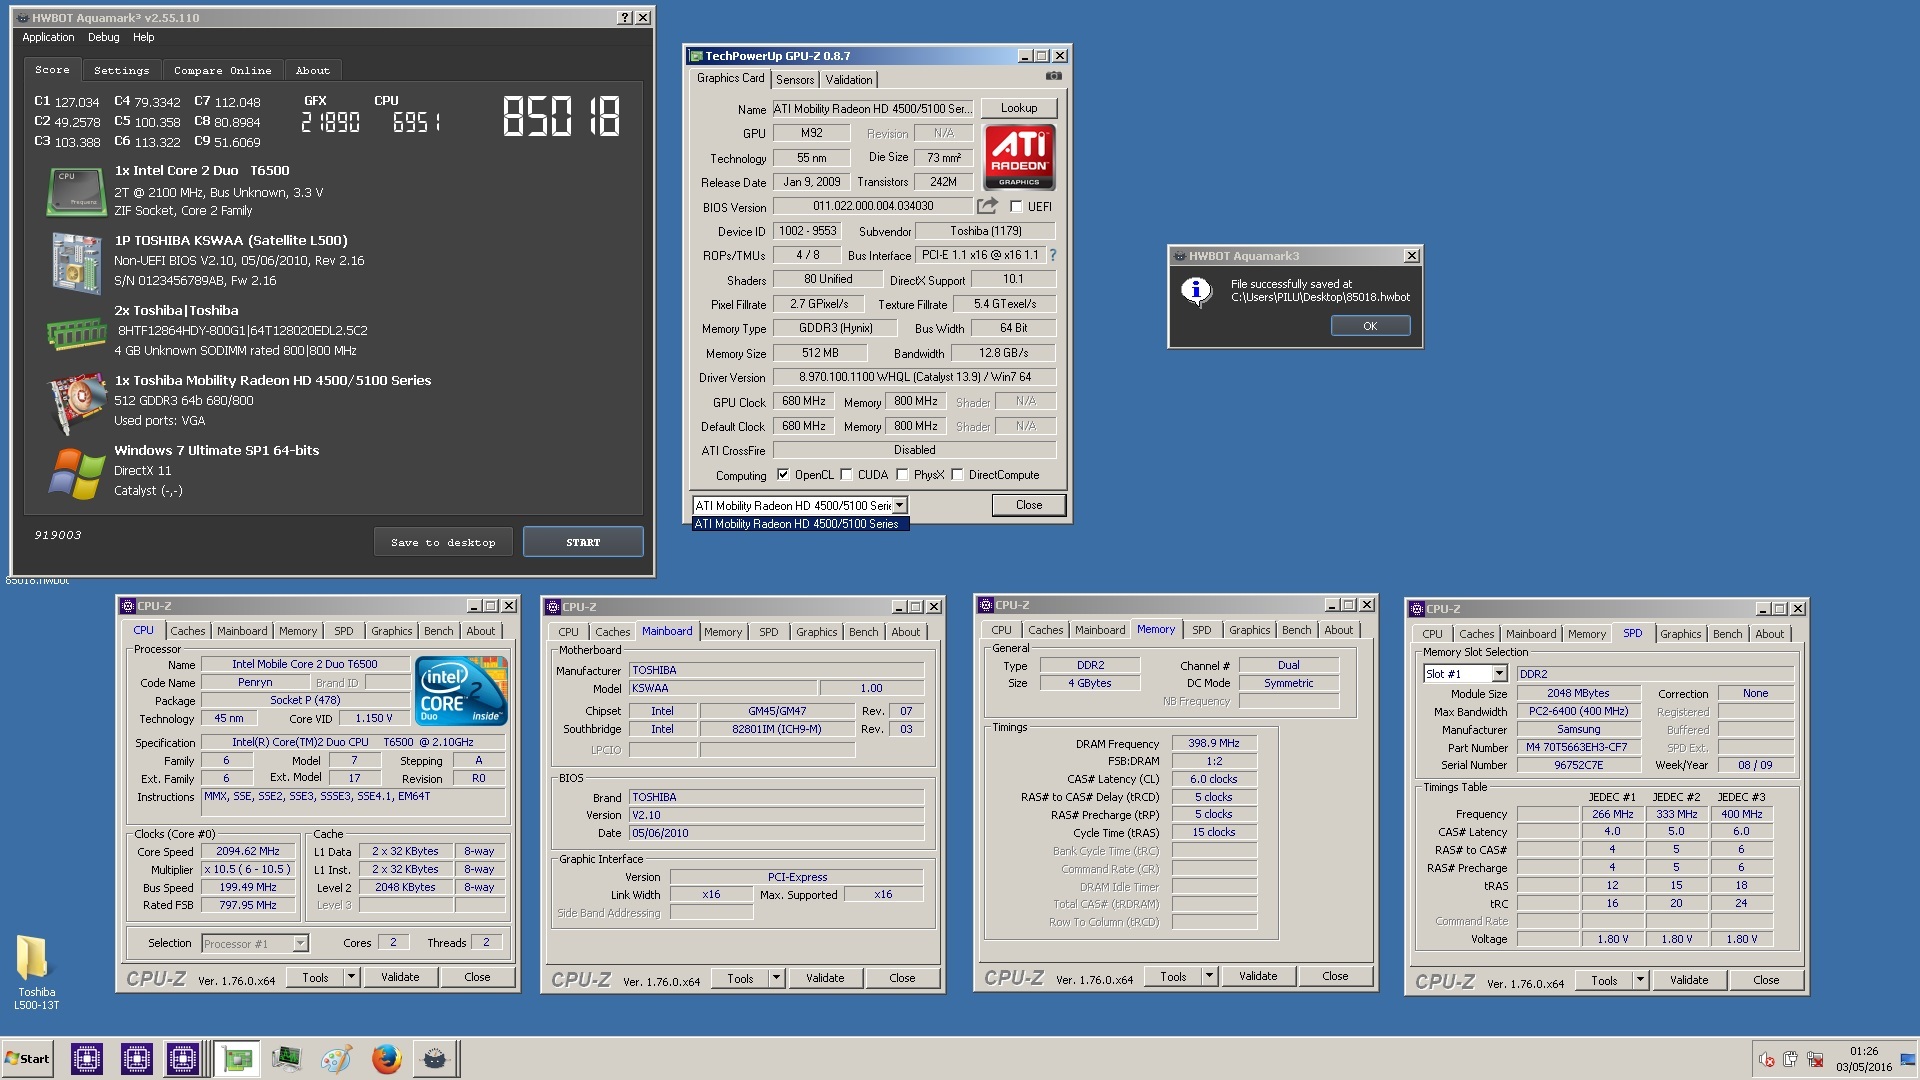Click the Aquamark3 title bar help button

coord(624,17)
